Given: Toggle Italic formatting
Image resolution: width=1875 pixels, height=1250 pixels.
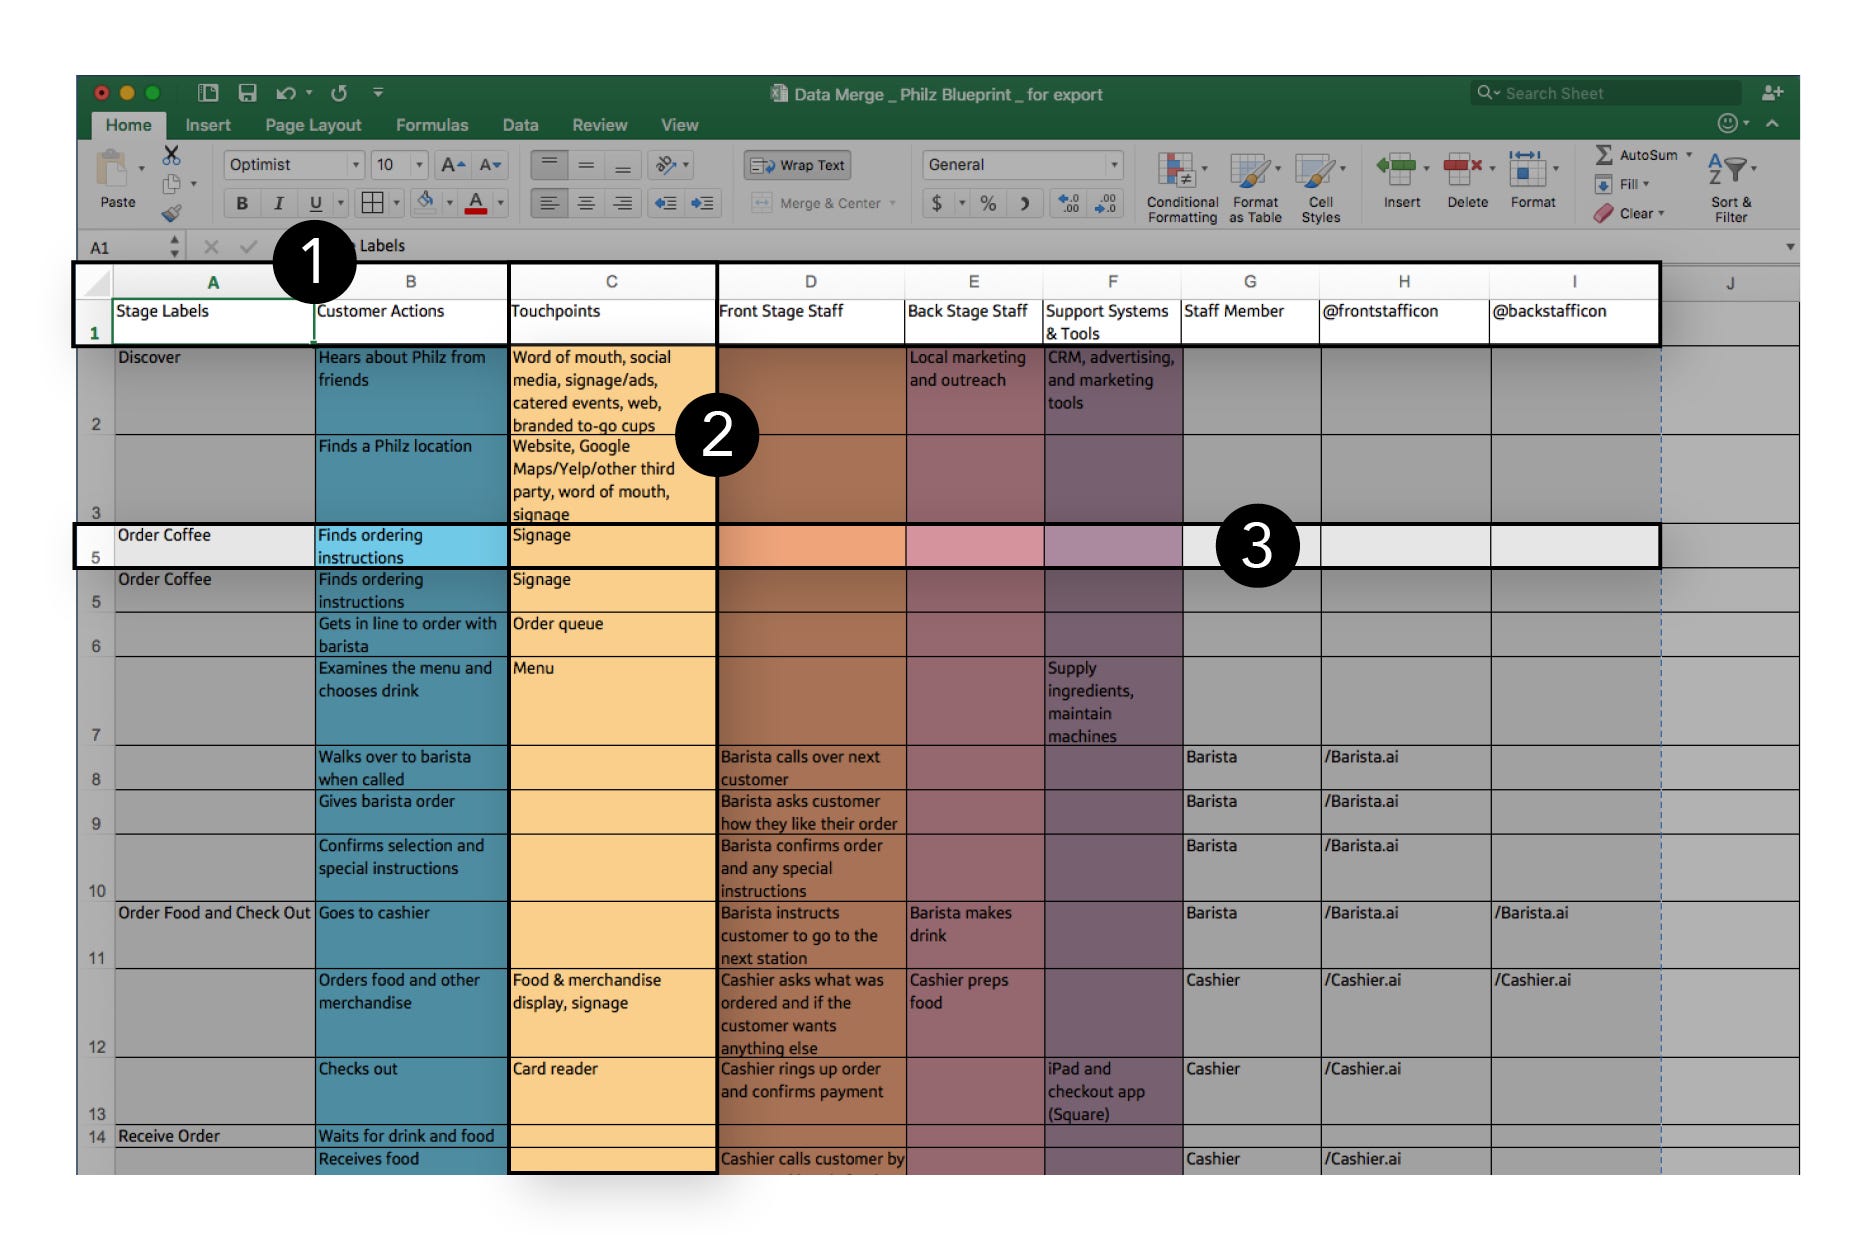Looking at the screenshot, I should (x=279, y=204).
